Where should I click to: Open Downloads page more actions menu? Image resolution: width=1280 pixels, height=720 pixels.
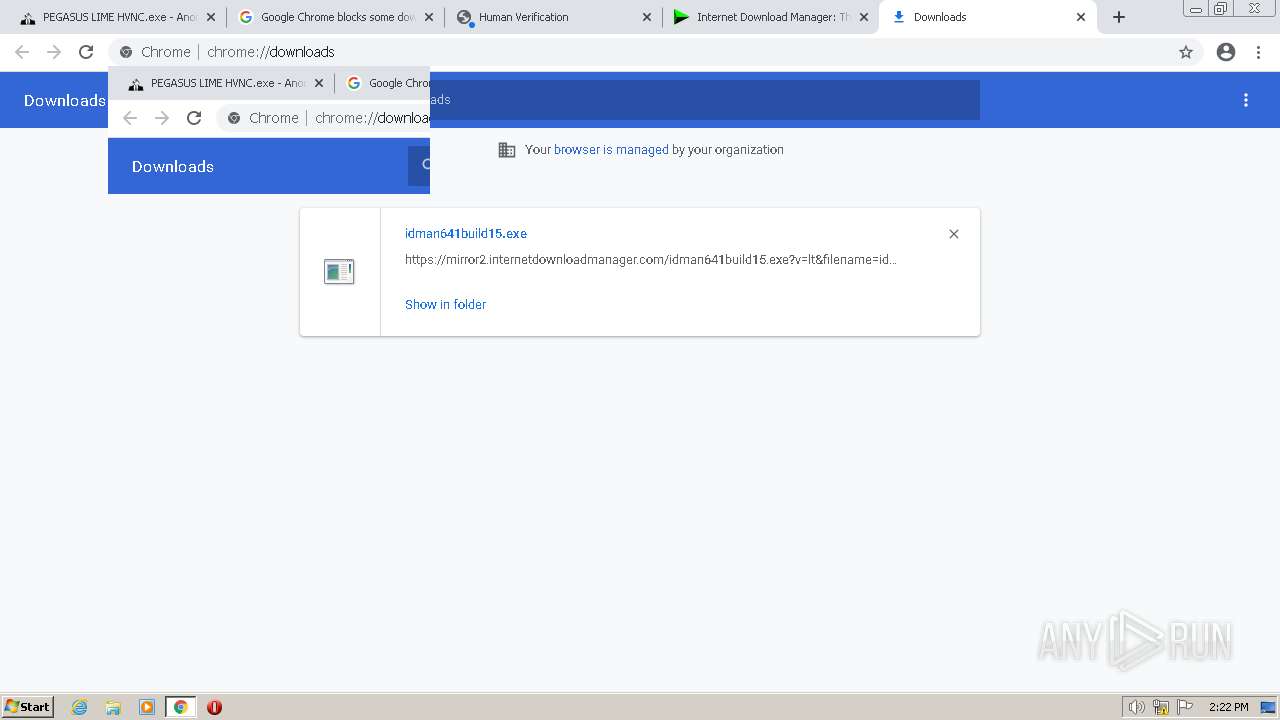[1246, 100]
